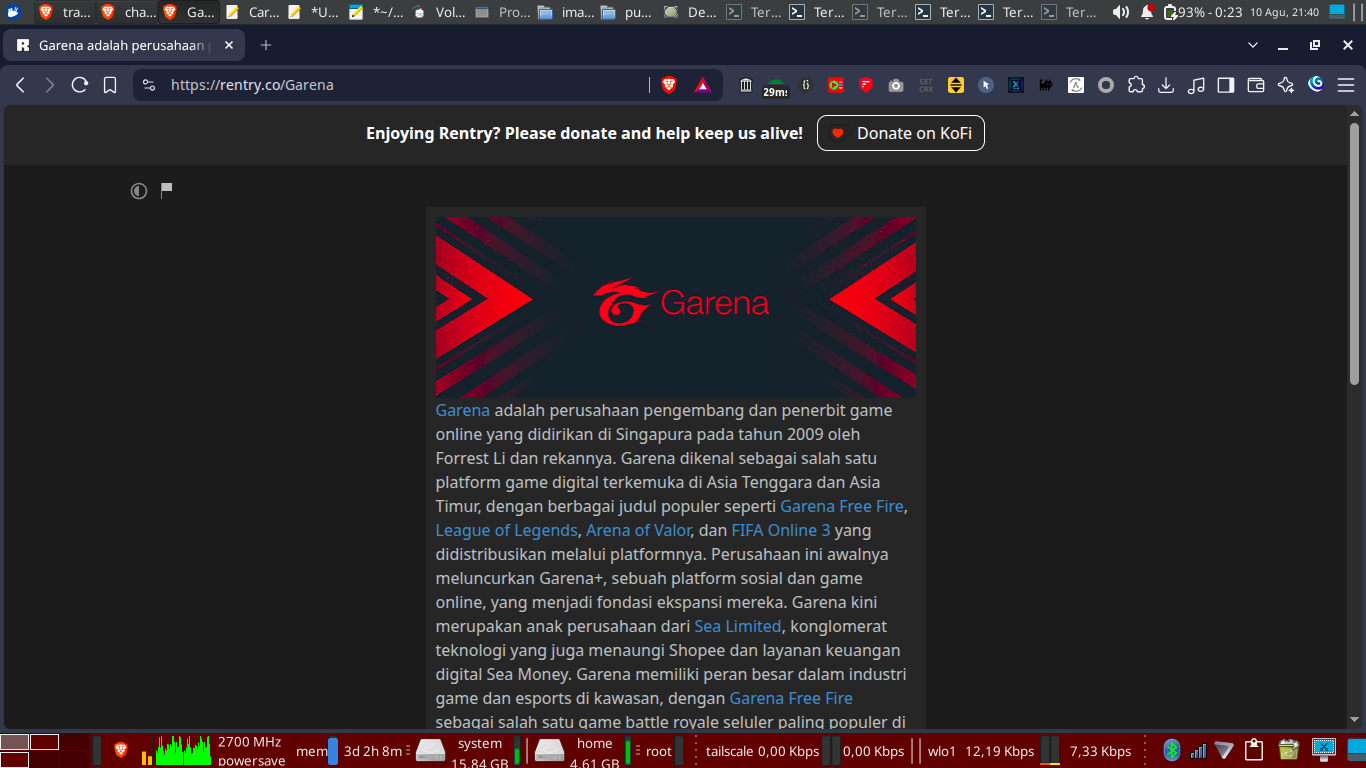Click the Donate on KoFi button

(x=901, y=133)
